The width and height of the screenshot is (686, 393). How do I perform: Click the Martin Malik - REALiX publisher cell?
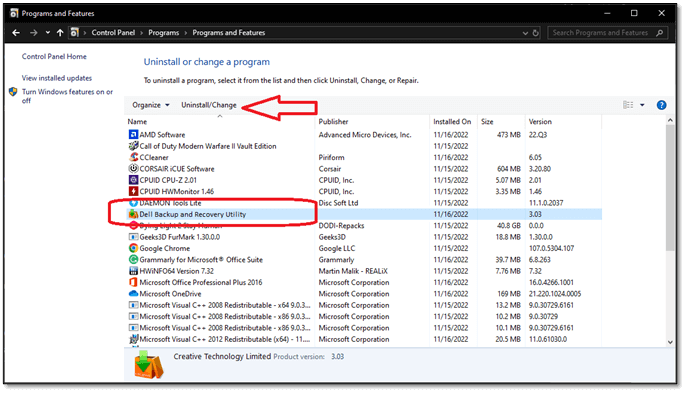click(x=353, y=271)
